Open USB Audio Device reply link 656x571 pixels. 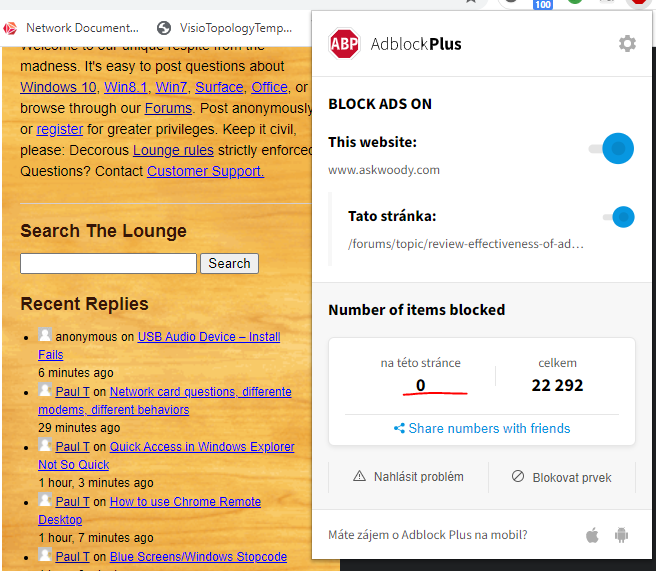(208, 337)
